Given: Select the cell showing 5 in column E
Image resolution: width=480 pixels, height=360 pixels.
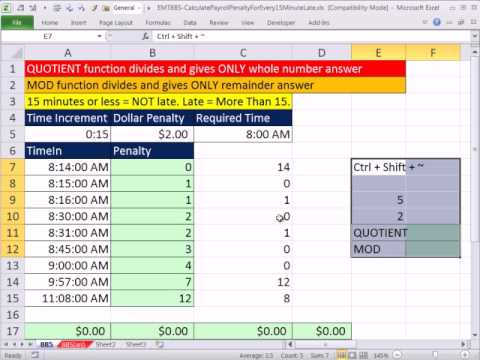Looking at the screenshot, I should pos(378,200).
